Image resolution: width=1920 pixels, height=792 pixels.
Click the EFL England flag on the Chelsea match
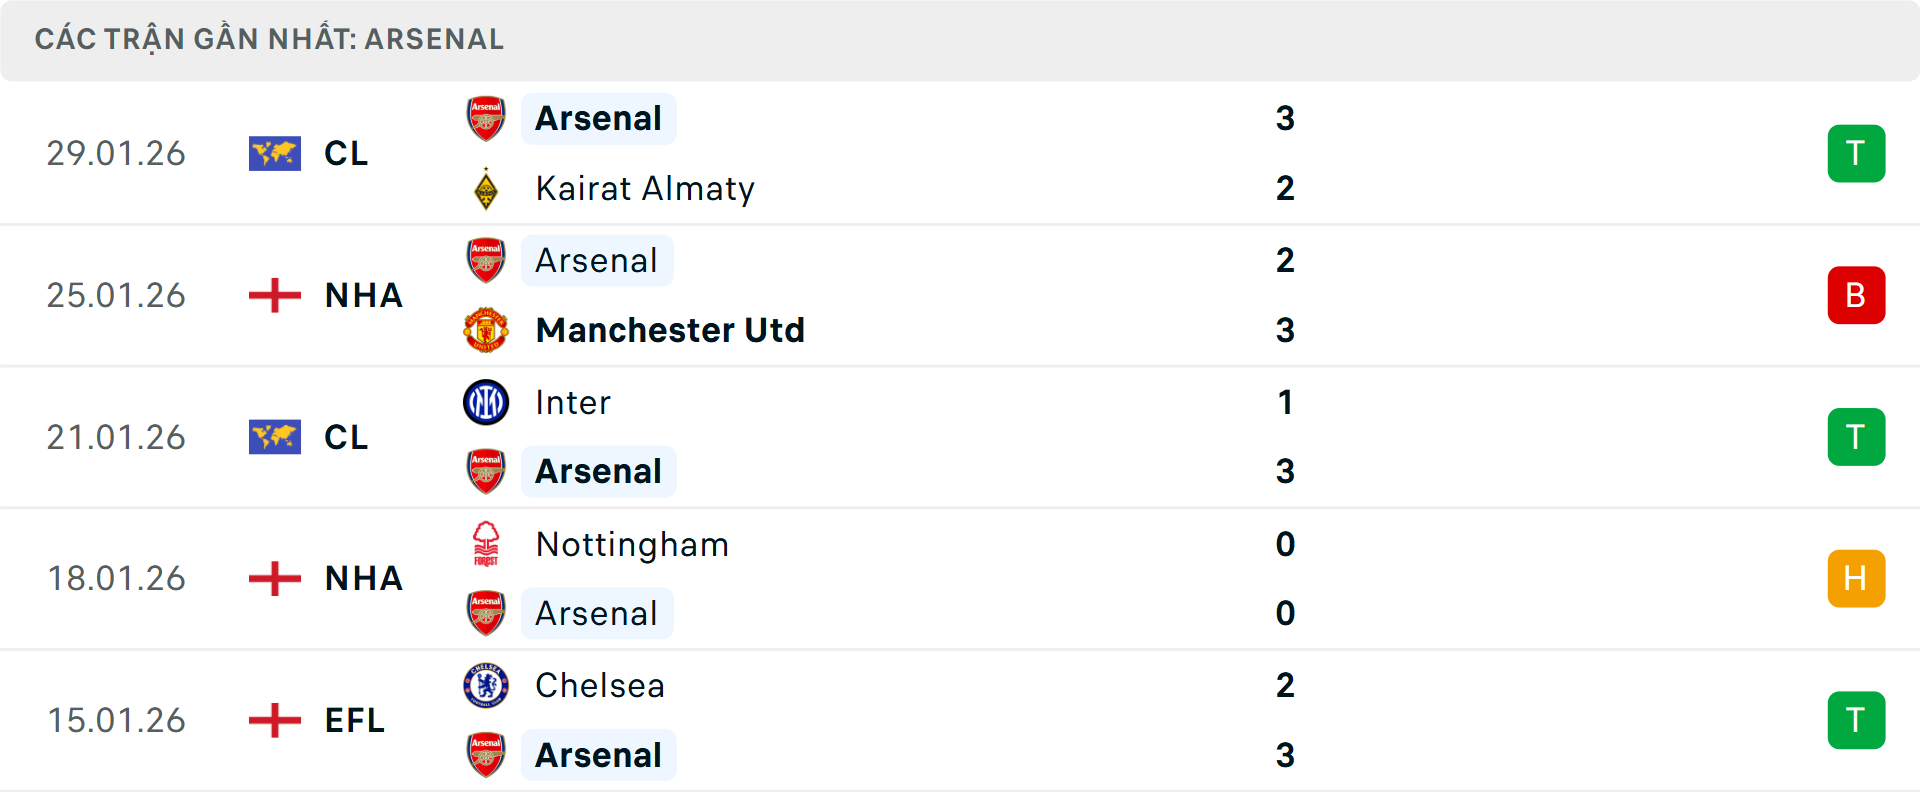[274, 720]
